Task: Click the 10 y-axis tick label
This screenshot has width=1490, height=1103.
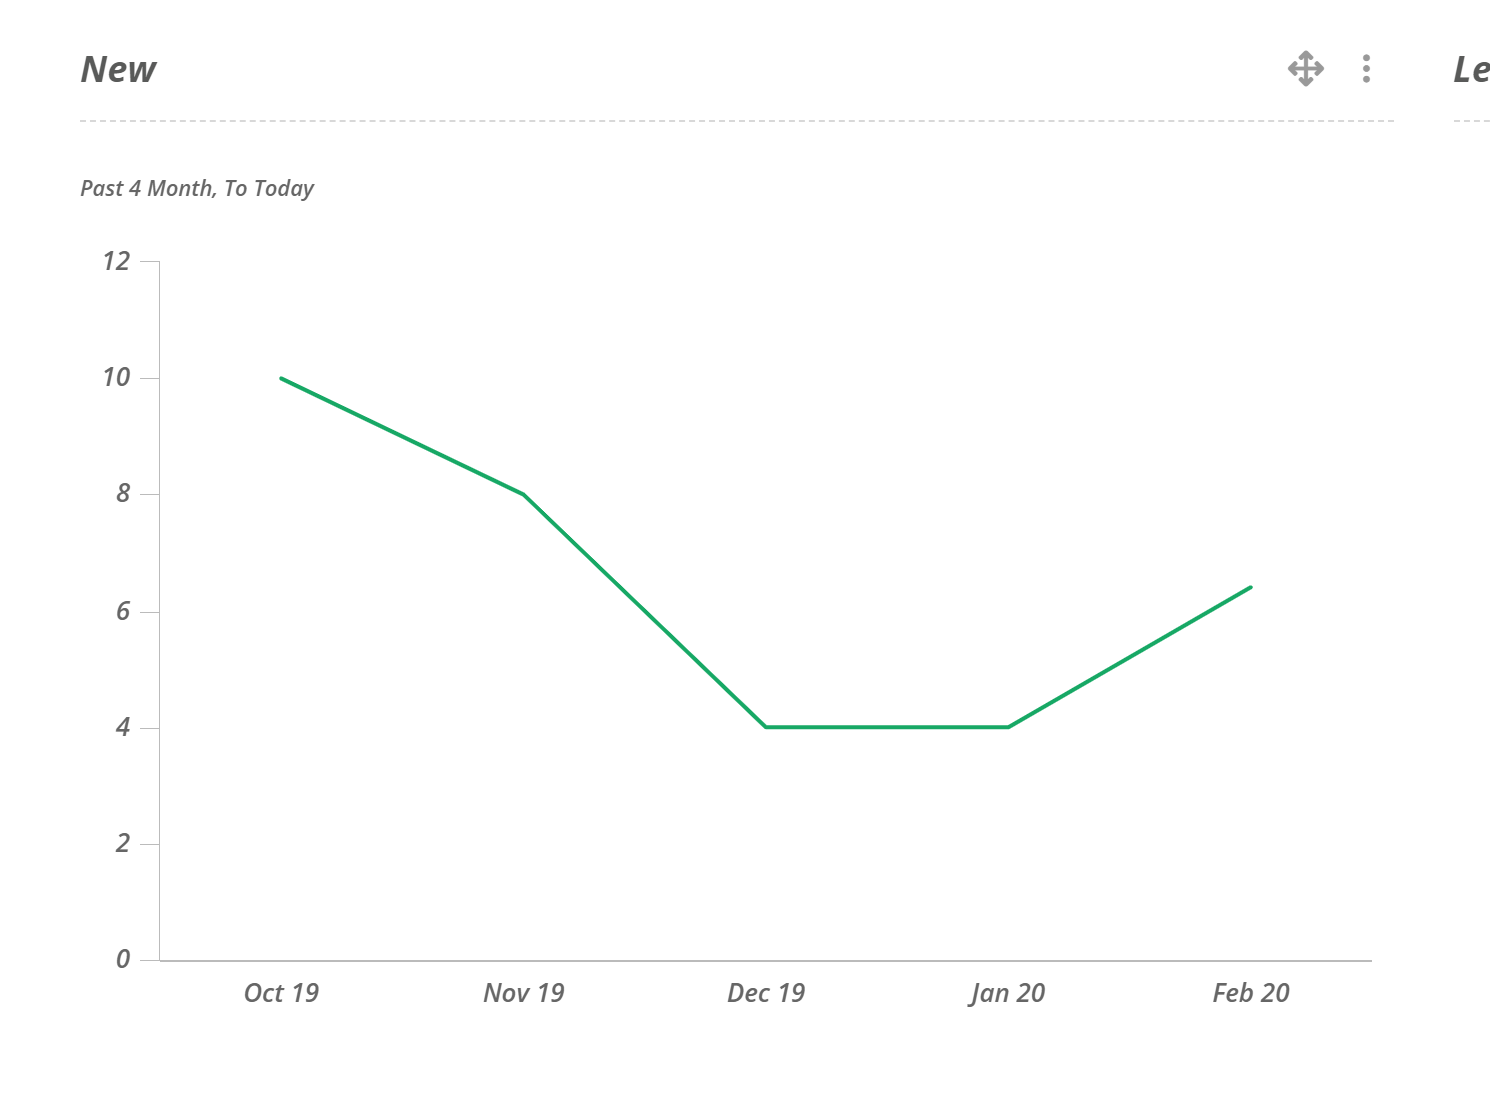Action: pos(116,378)
